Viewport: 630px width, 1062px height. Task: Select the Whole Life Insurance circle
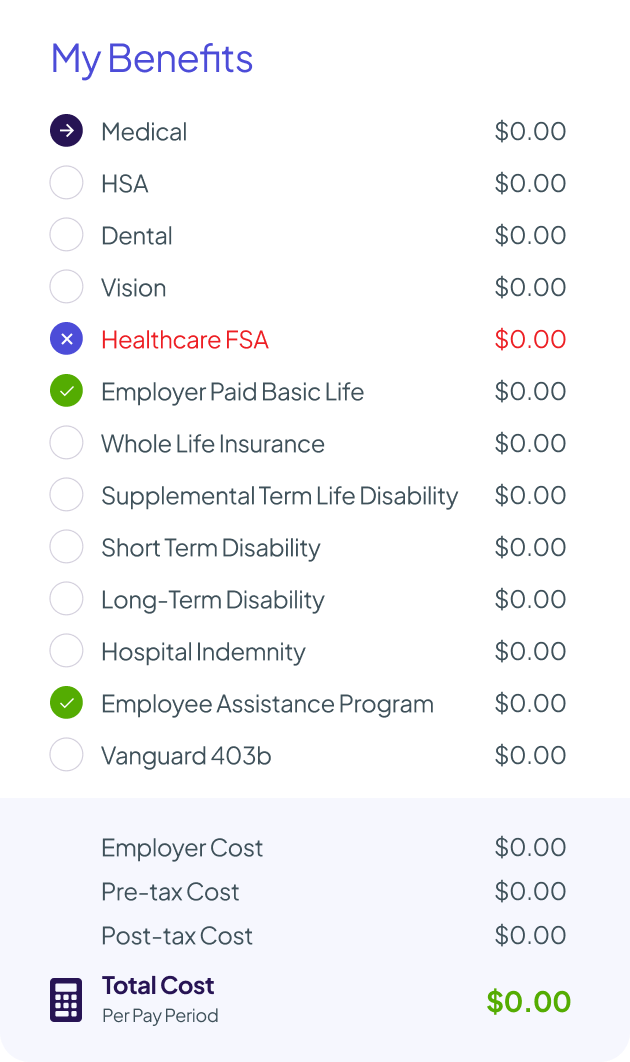point(66,444)
